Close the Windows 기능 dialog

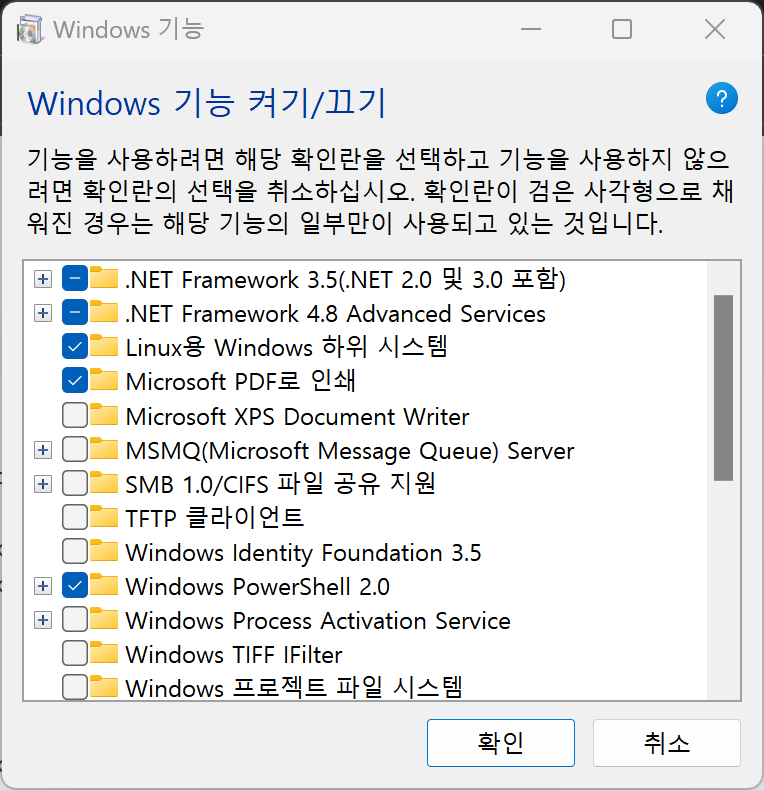715,29
